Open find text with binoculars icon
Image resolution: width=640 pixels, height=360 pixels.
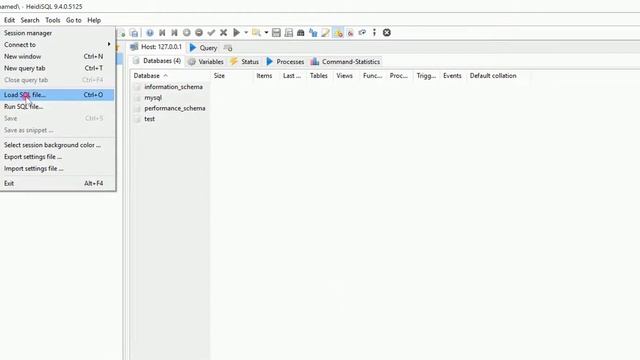[x=301, y=33]
